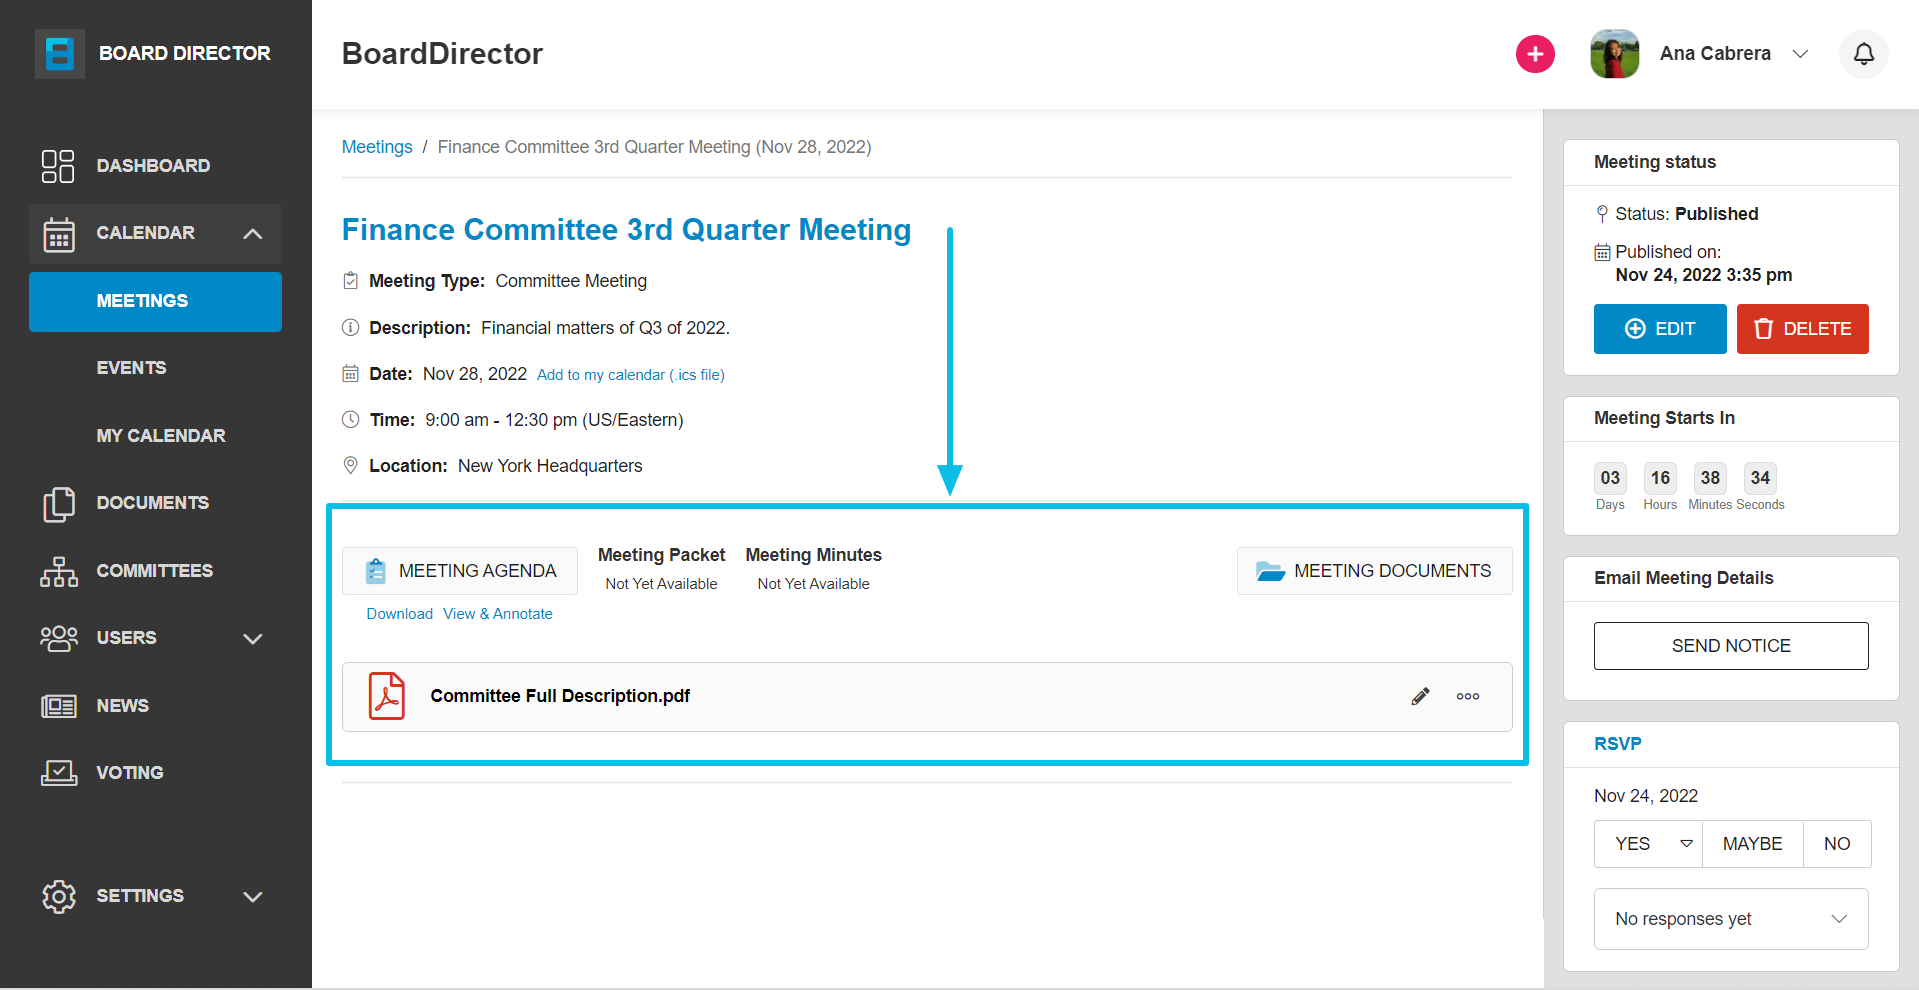Choose YES for the RSVP
This screenshot has height=990, width=1919.
point(1633,844)
